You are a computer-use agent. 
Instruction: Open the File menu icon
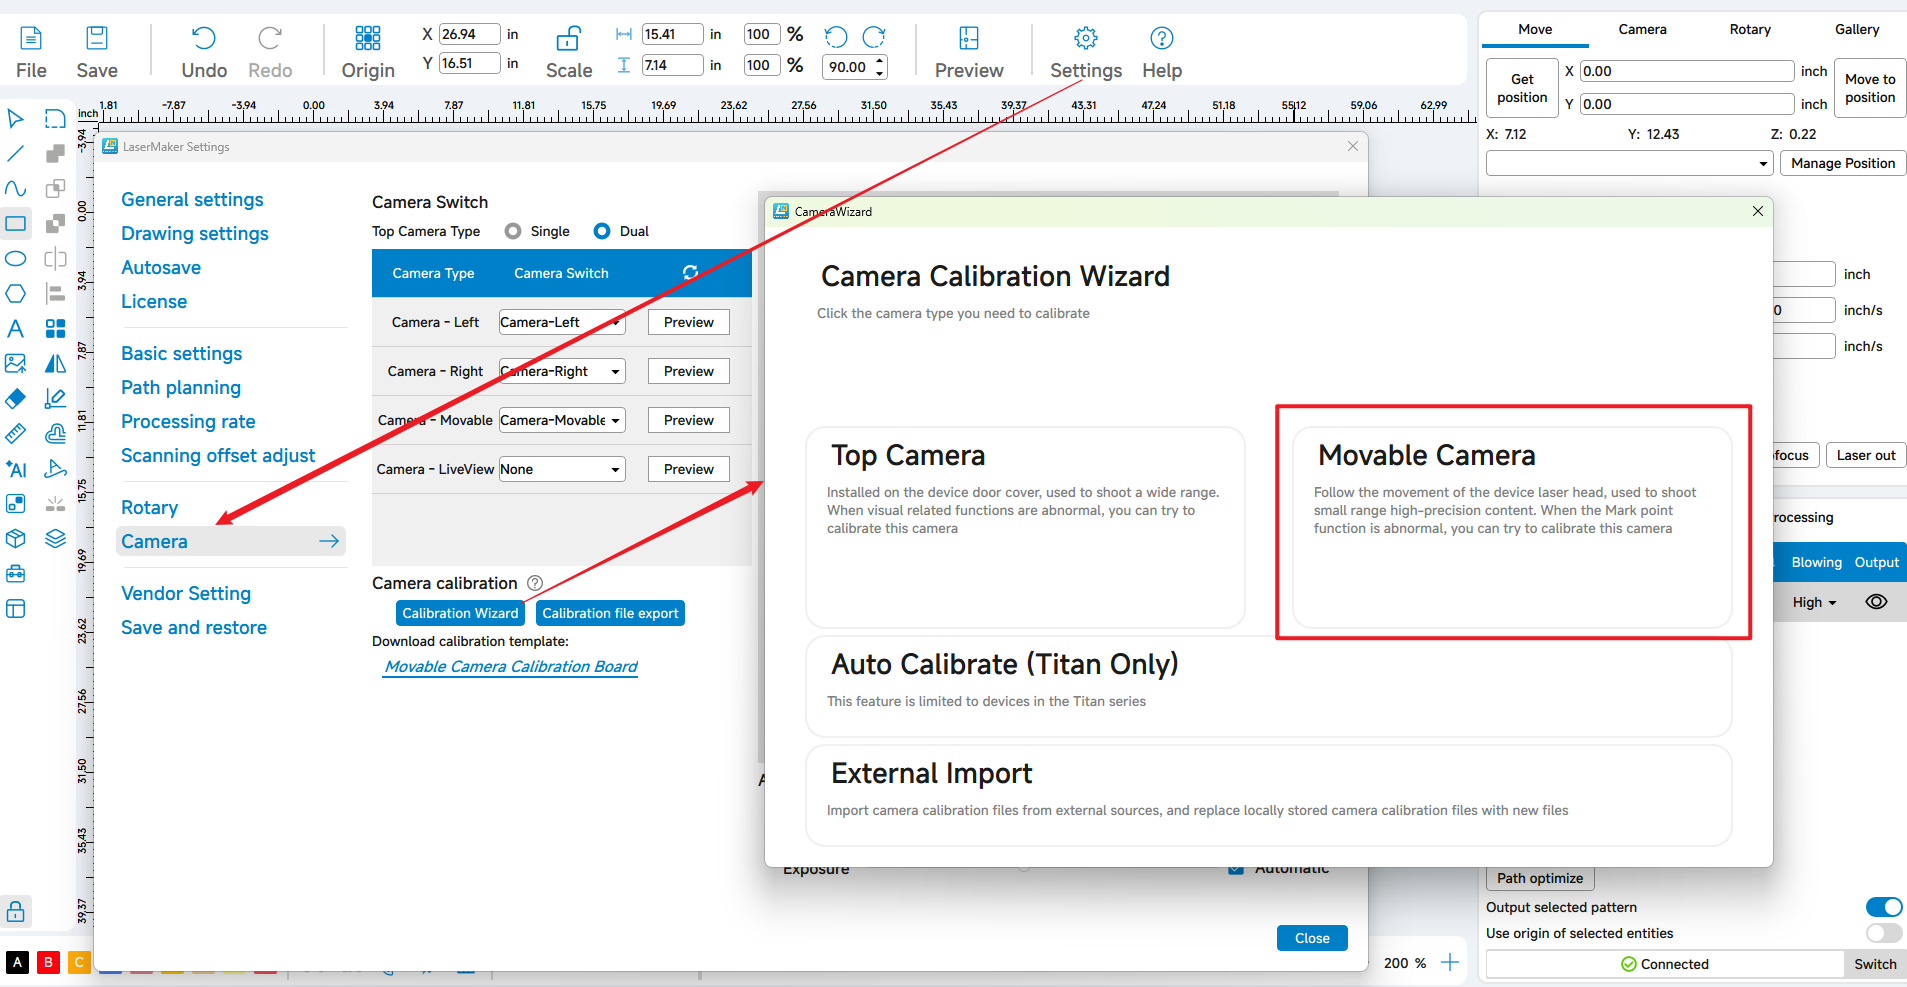31,39
